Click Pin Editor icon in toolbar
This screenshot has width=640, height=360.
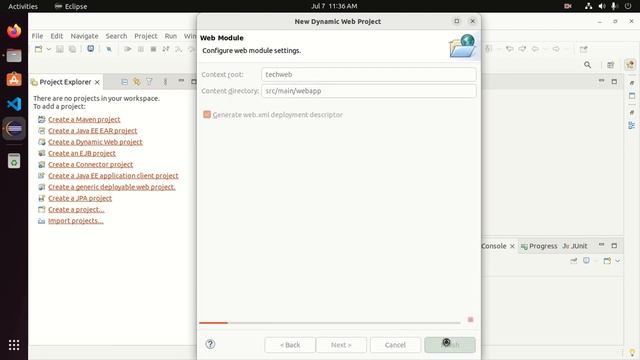click(583, 49)
